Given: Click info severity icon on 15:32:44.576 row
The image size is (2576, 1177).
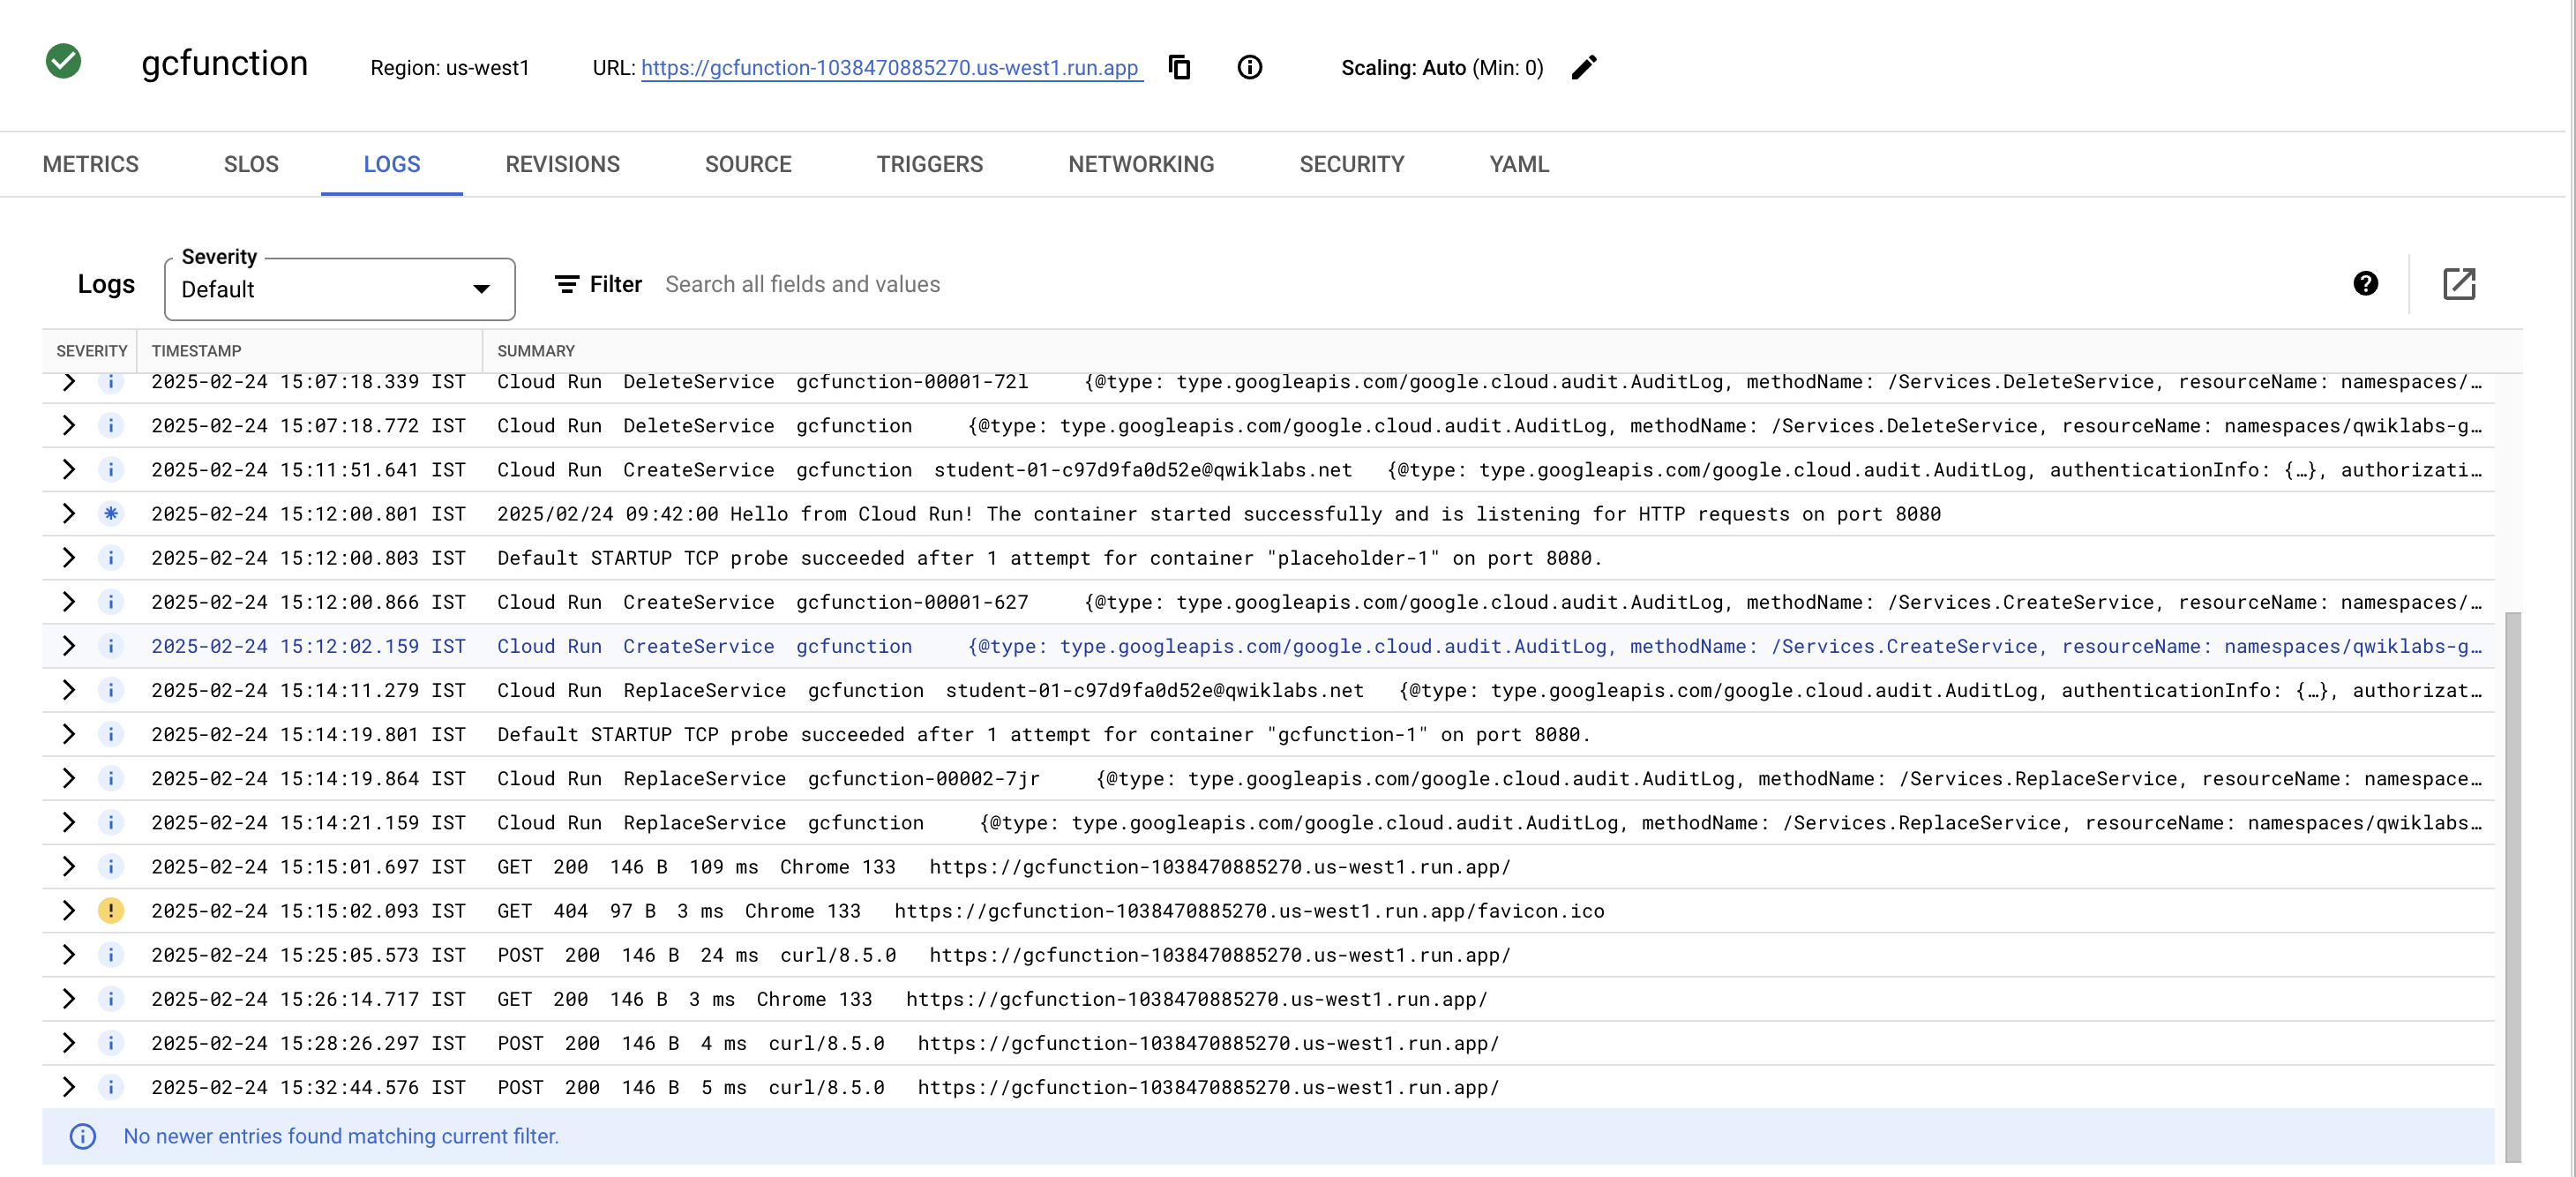Looking at the screenshot, I should tap(111, 1087).
